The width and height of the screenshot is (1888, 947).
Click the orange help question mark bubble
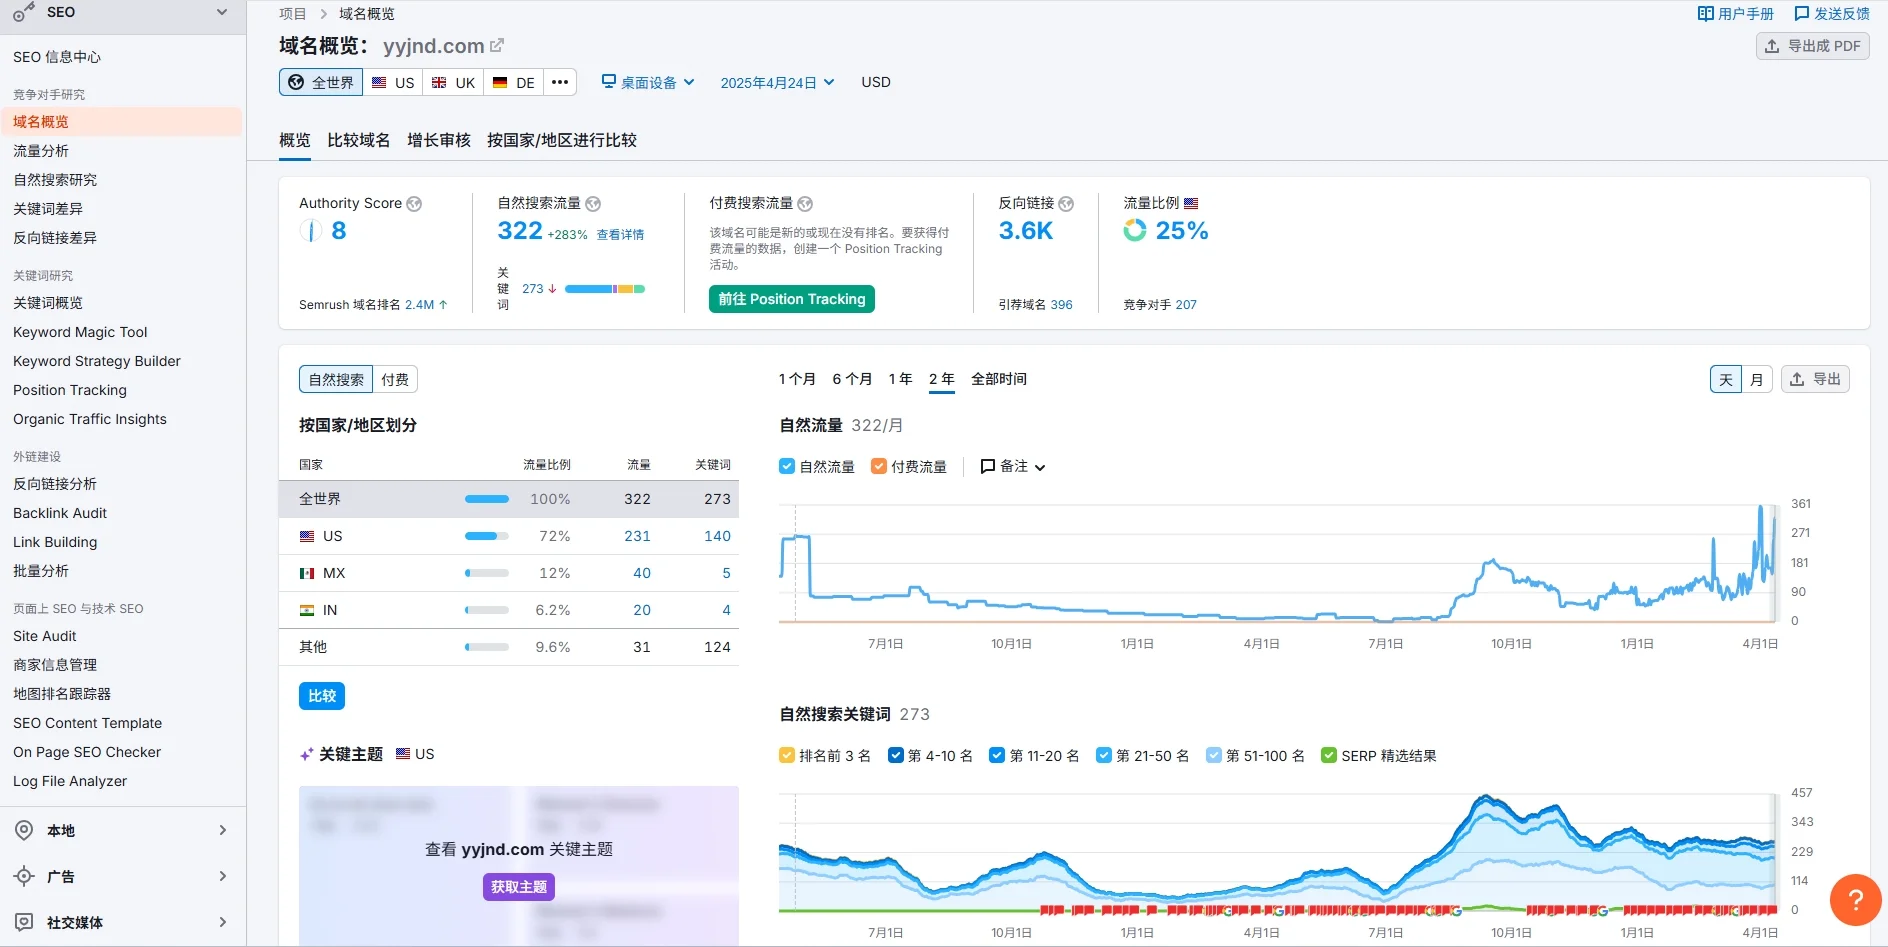[1855, 899]
